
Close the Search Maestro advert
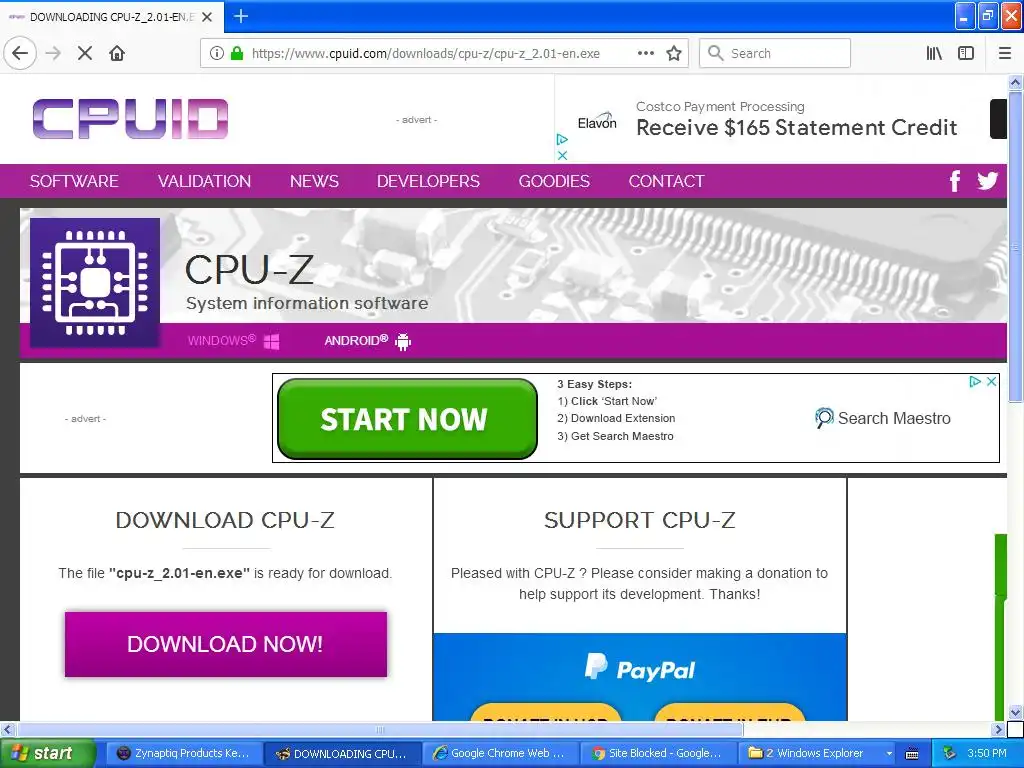pos(991,381)
